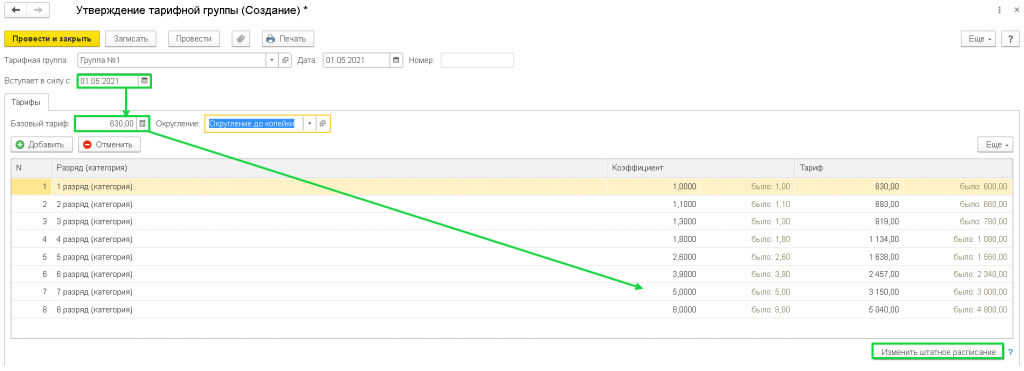
Task: Click the Тарифная группа field Группа №1
Action: click(x=172, y=60)
